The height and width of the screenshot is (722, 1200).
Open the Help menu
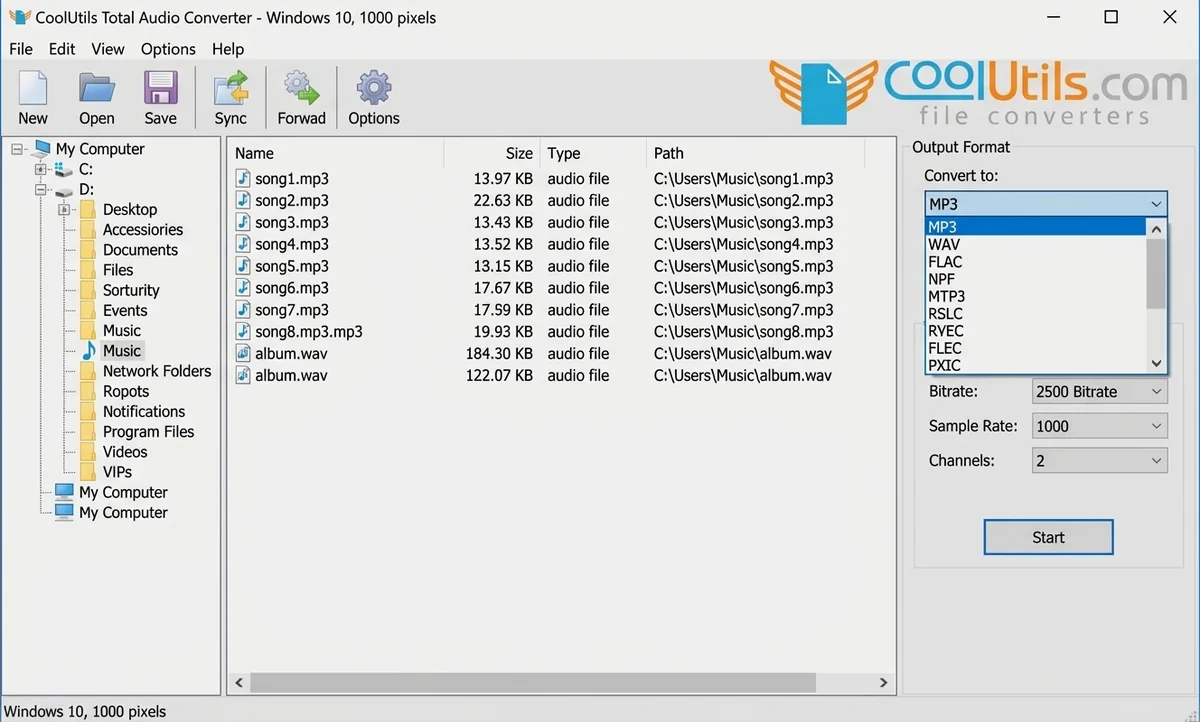click(x=227, y=48)
